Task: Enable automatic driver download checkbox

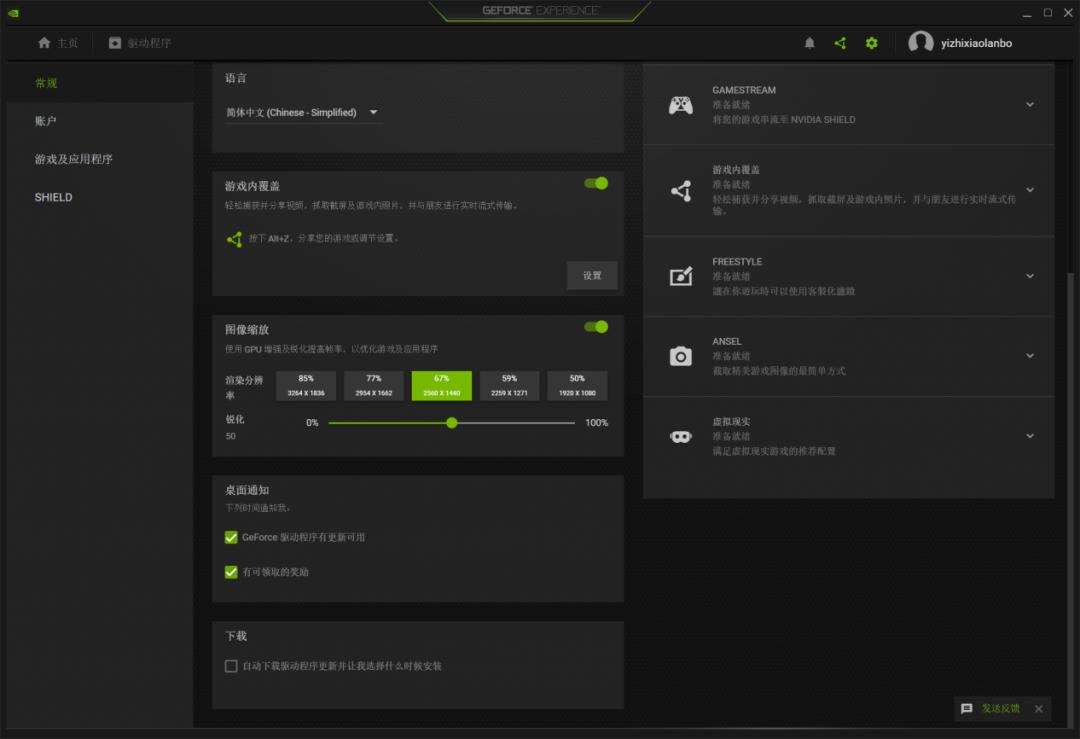Action: coord(231,666)
